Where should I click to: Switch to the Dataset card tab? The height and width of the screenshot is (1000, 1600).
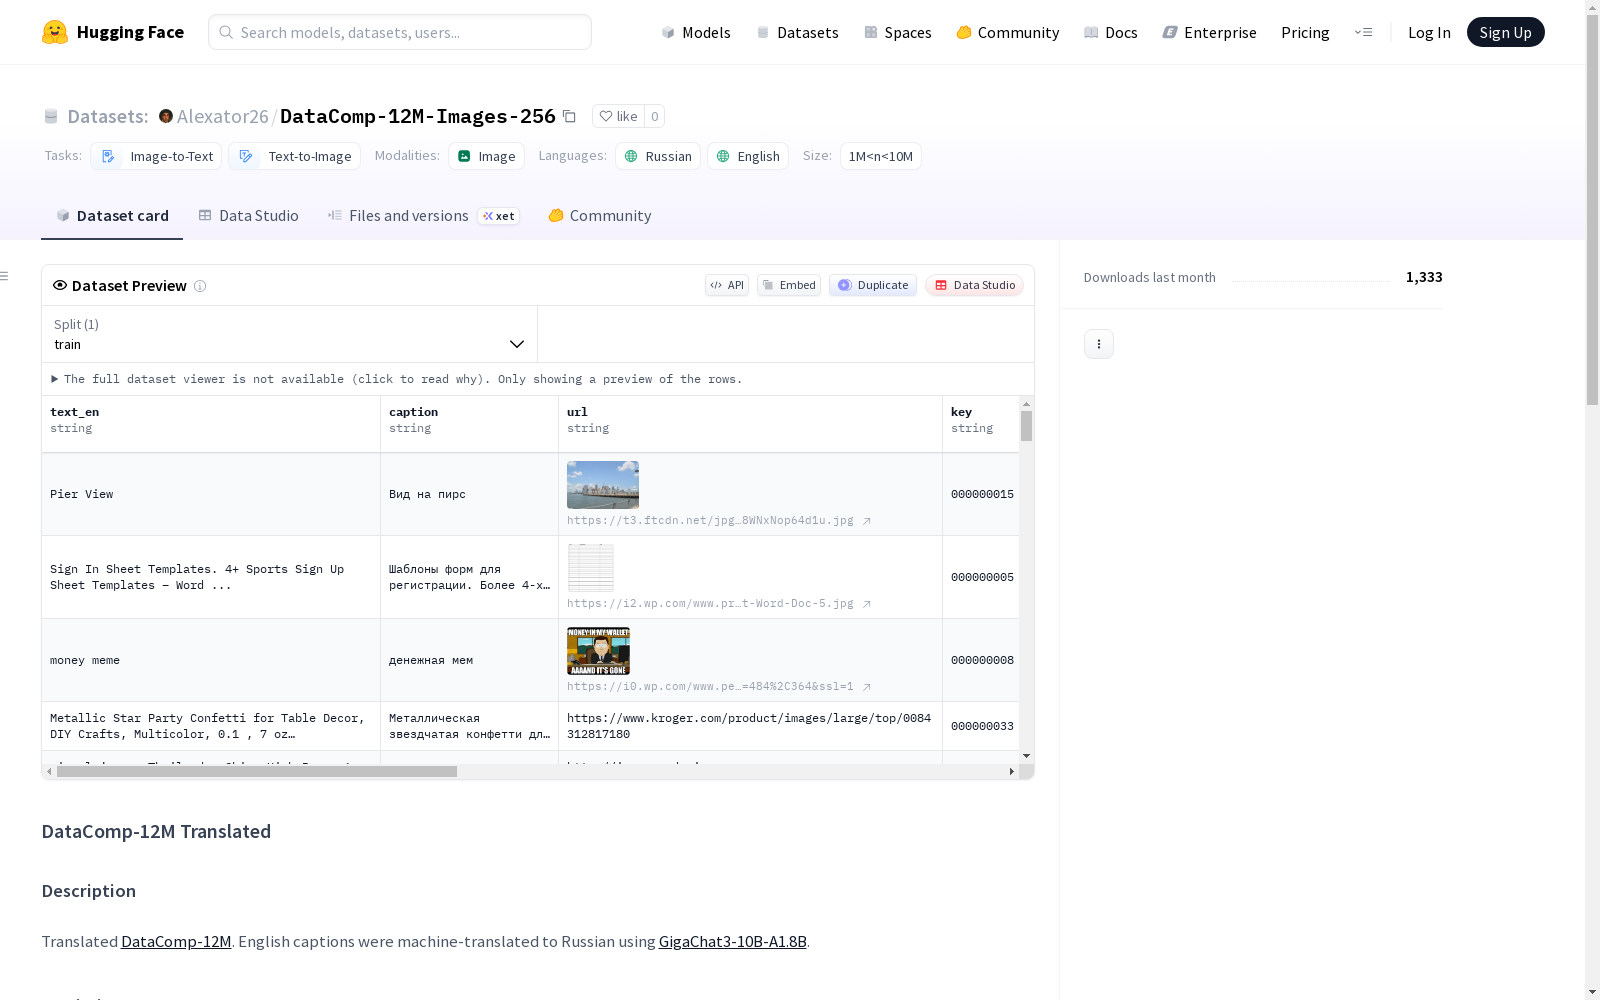112,216
